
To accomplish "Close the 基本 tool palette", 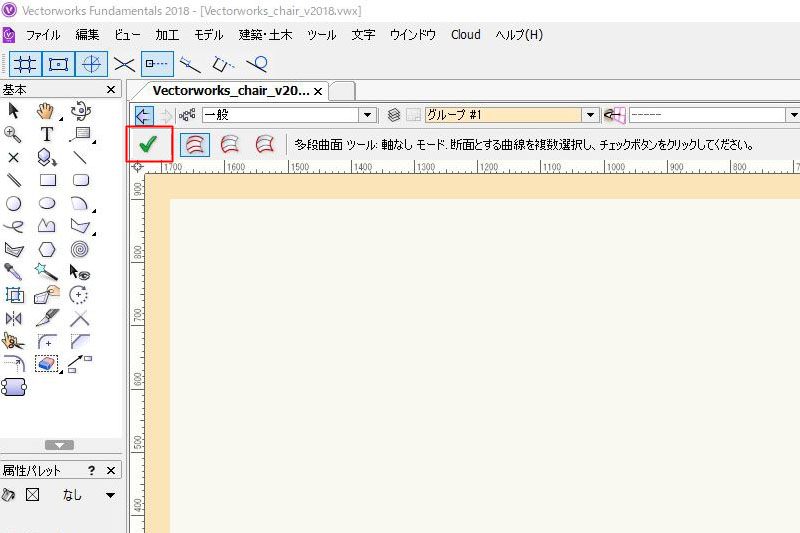I will point(111,90).
